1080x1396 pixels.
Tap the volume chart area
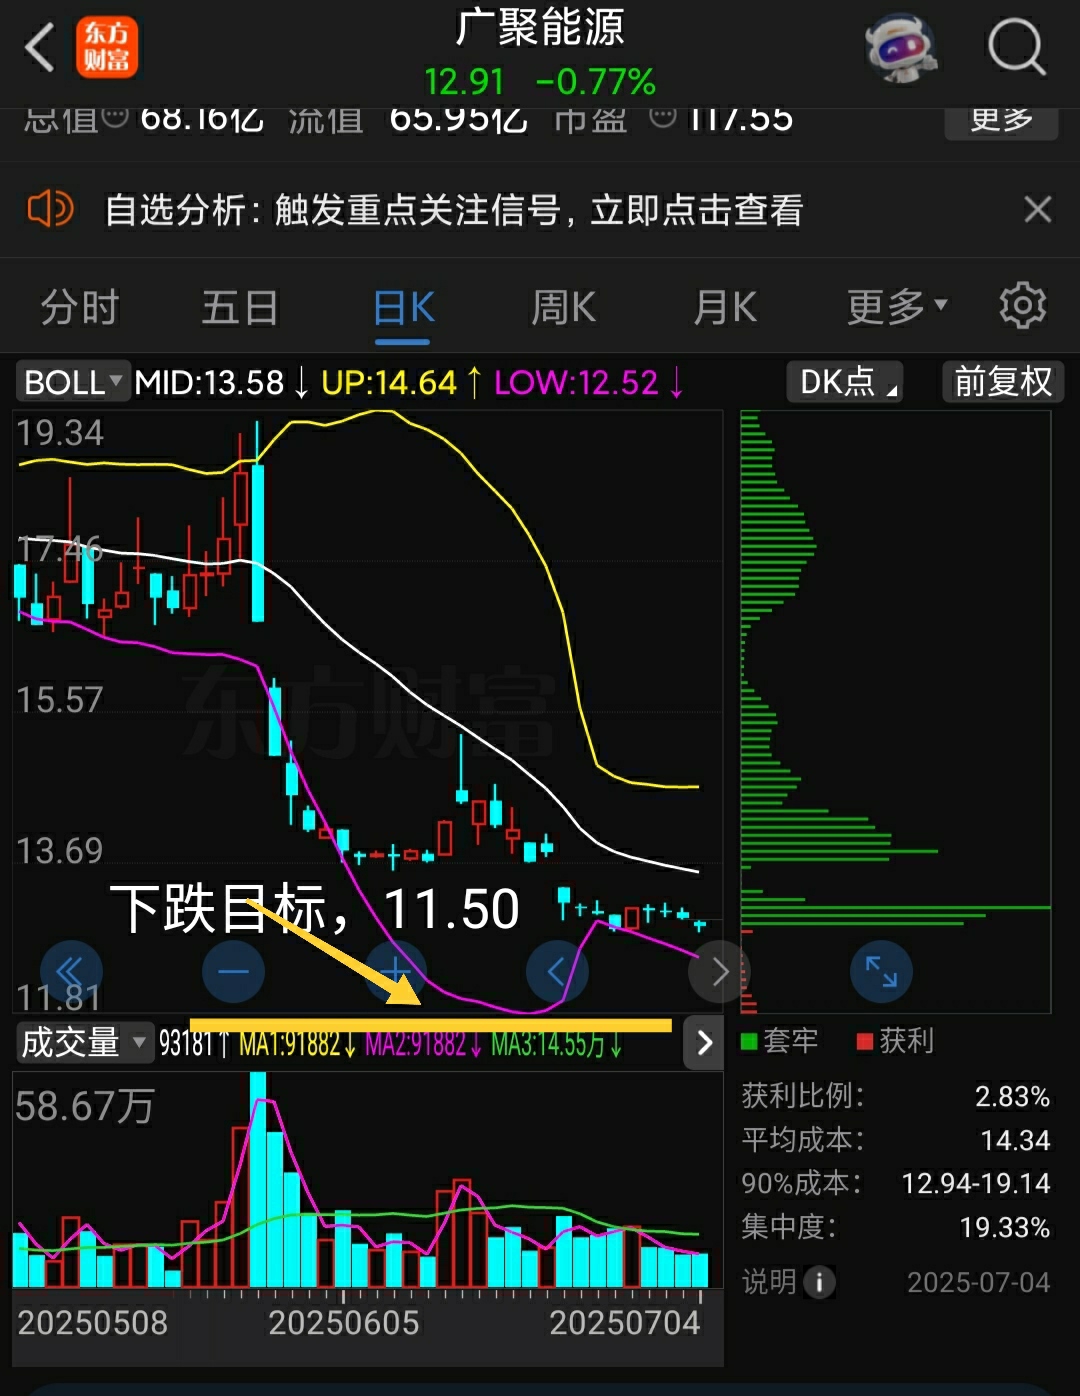(x=366, y=1180)
